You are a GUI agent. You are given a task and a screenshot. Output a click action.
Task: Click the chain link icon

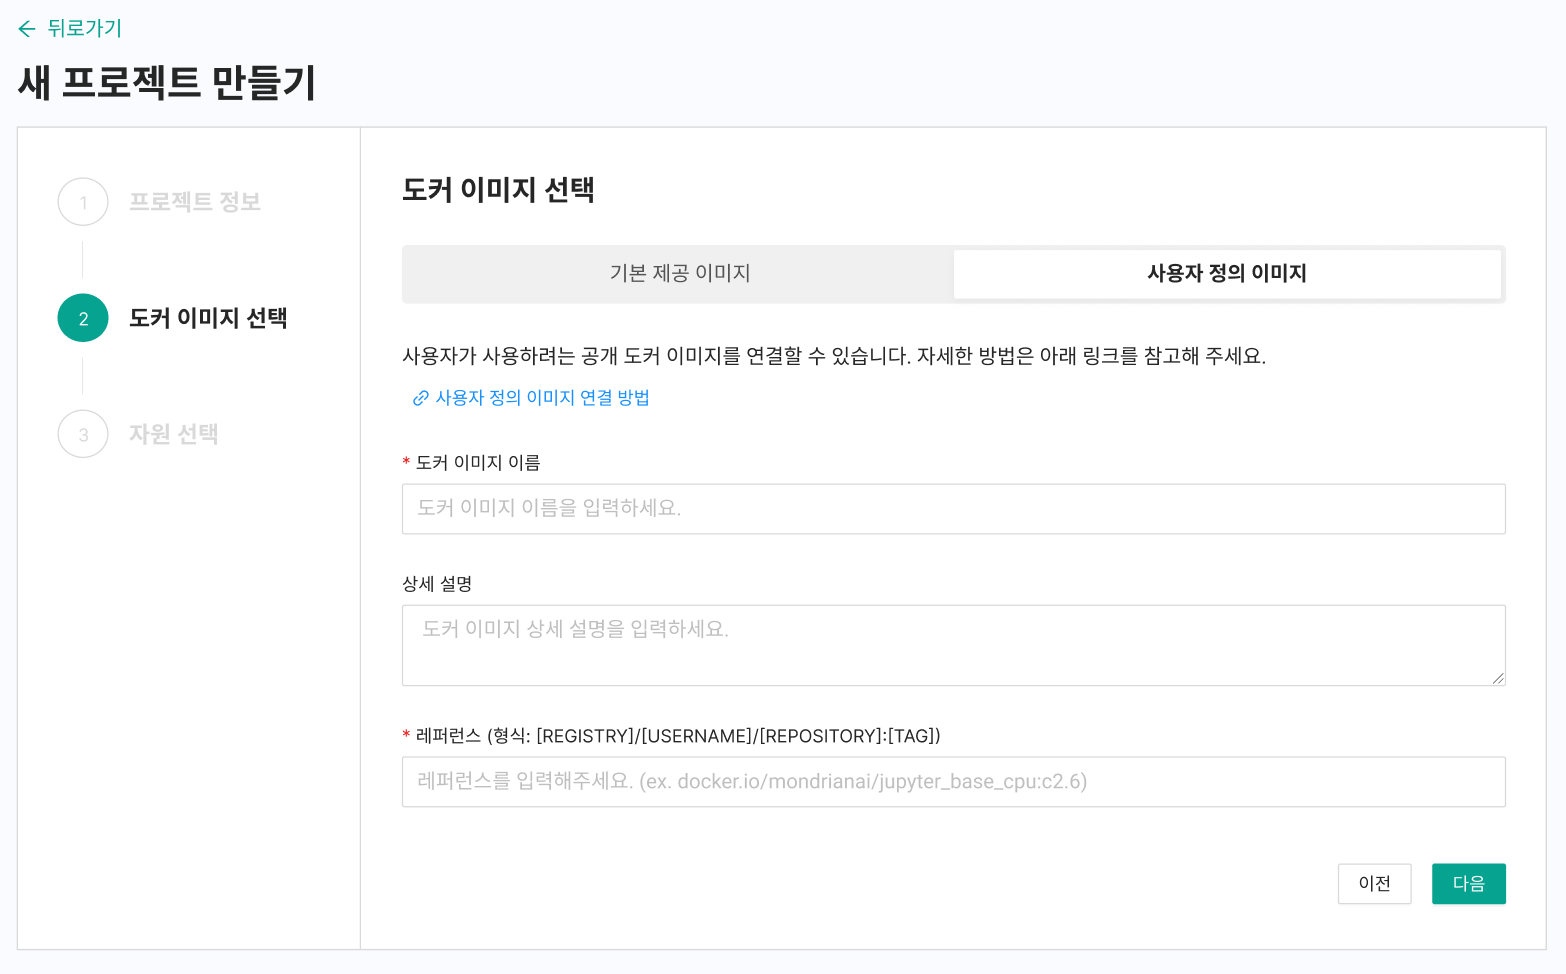(421, 398)
